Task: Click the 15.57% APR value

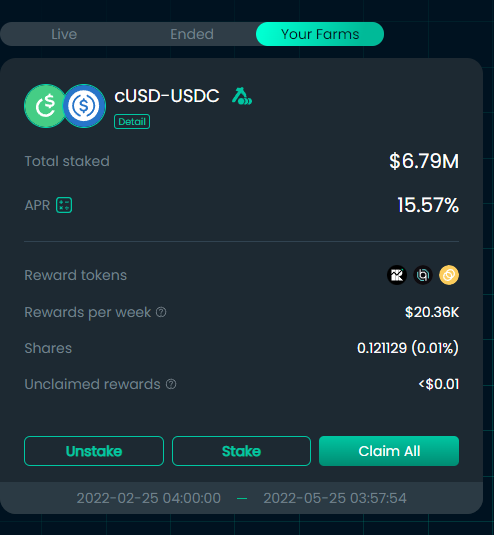Action: tap(428, 205)
